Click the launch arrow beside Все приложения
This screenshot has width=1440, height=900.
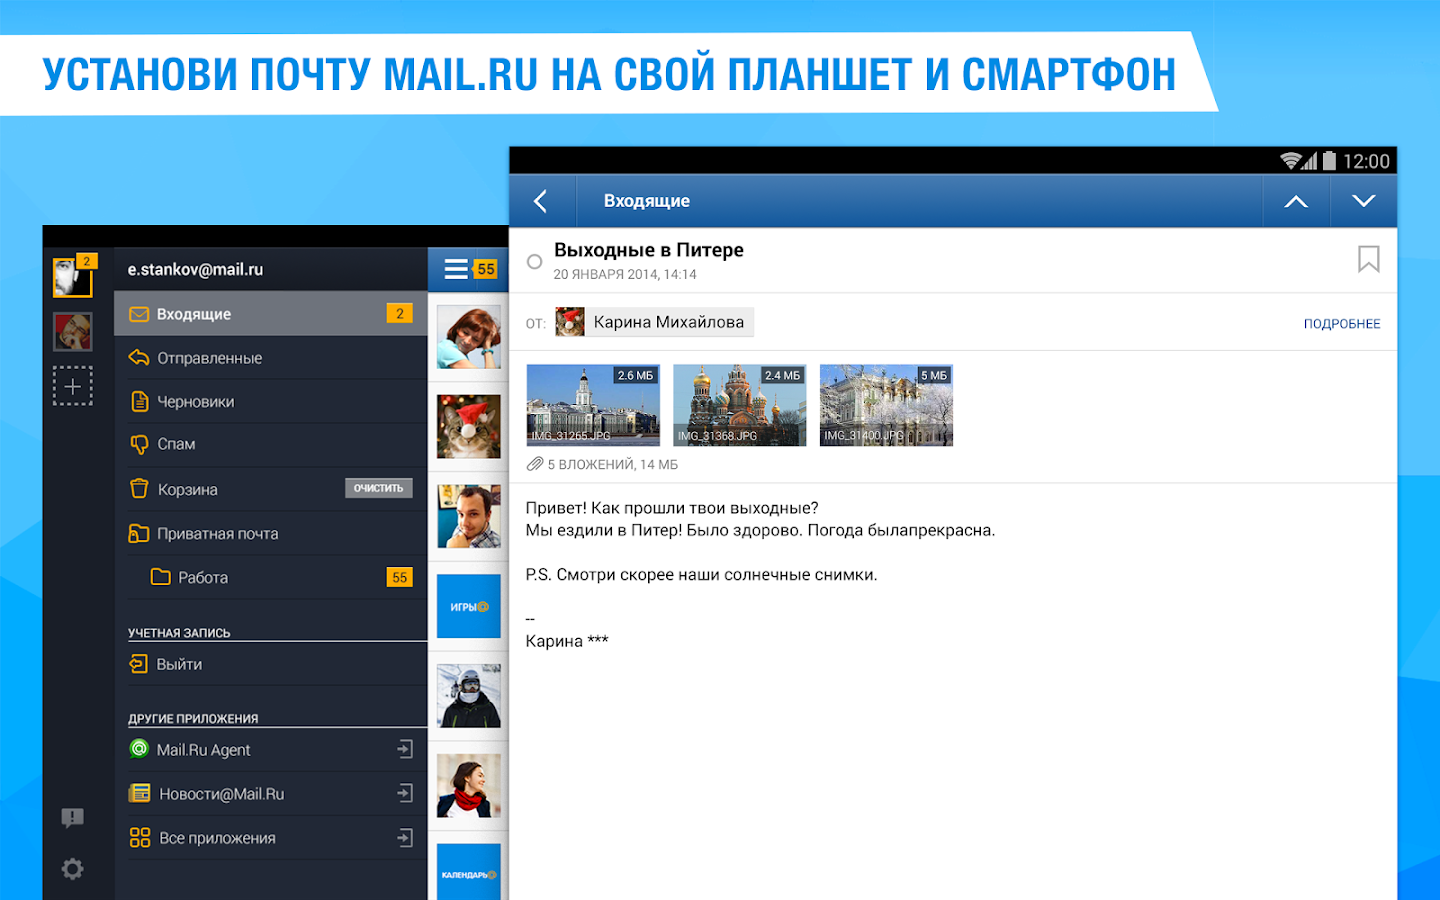pyautogui.click(x=405, y=837)
